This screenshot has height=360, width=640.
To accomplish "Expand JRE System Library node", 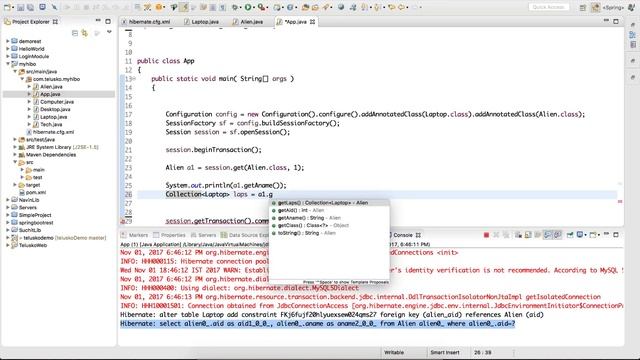I will pyautogui.click(x=15, y=147).
